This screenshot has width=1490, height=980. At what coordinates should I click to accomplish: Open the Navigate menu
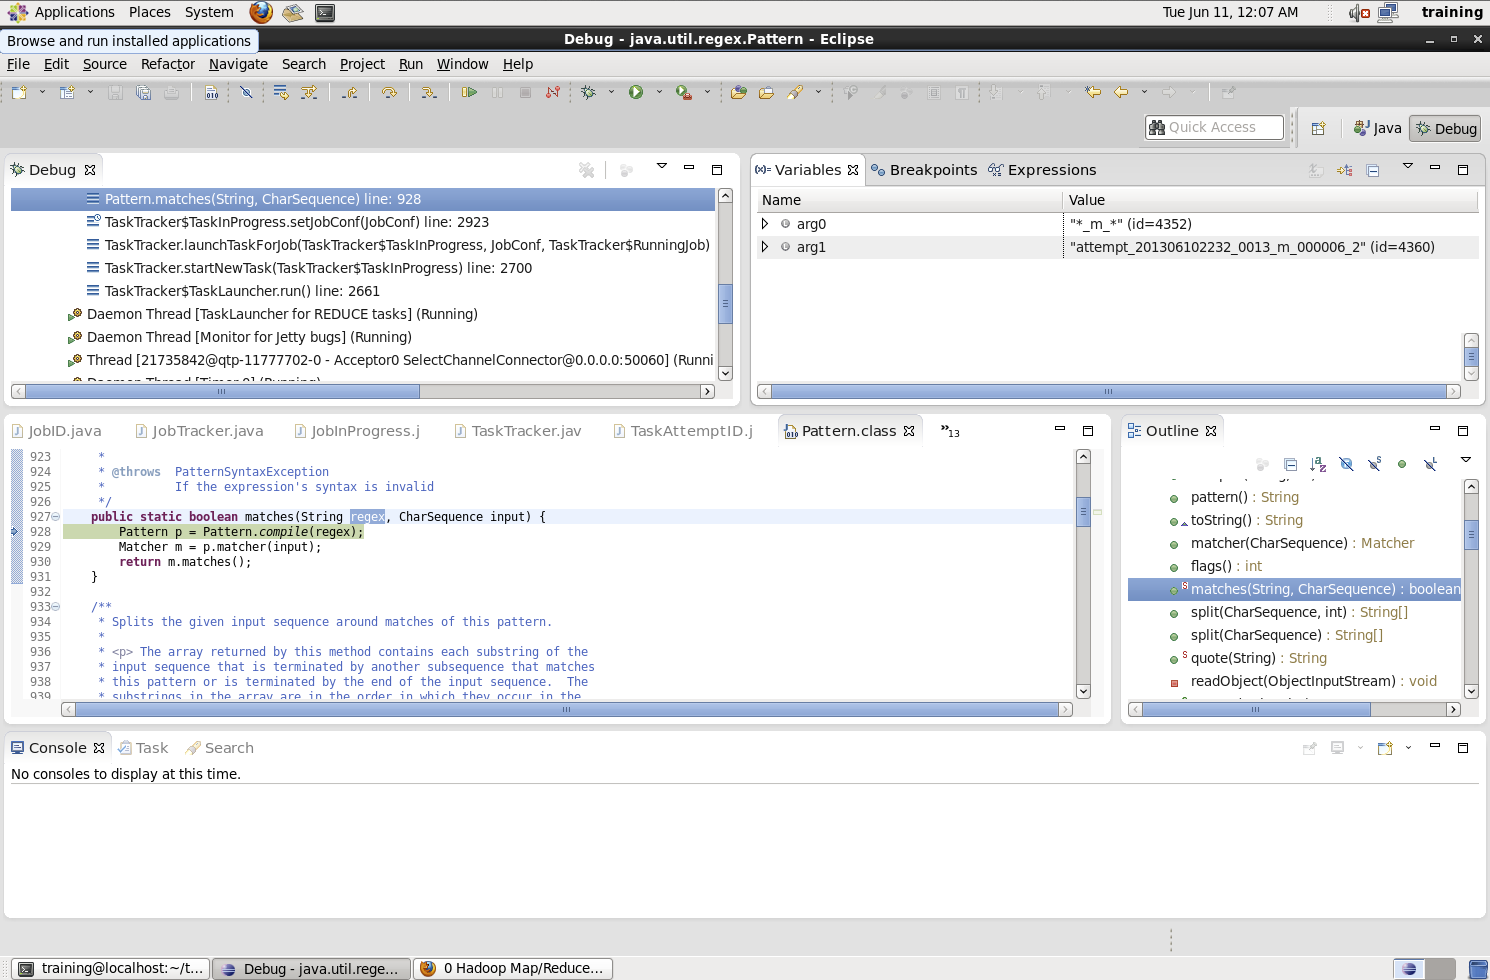coord(238,64)
